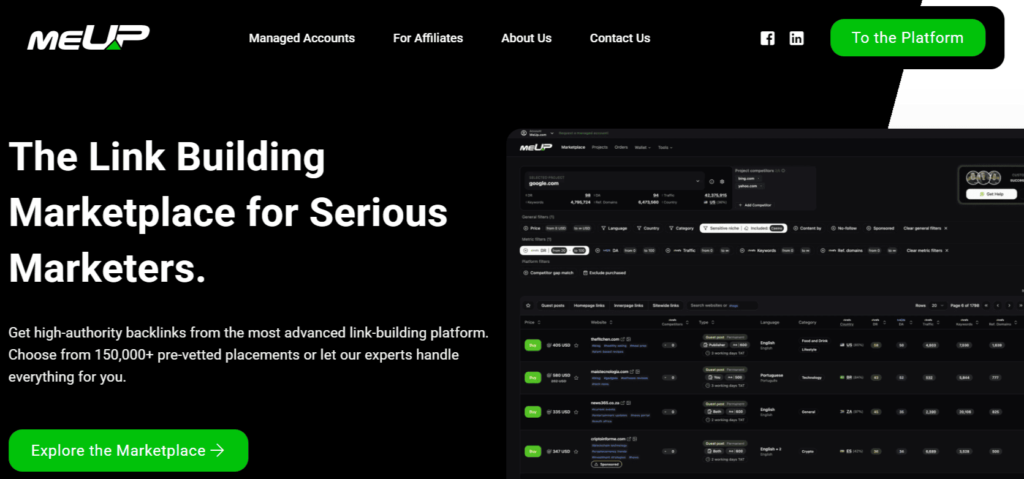Open the MeUp Facebook page icon
1024x479 pixels.
[x=767, y=38]
